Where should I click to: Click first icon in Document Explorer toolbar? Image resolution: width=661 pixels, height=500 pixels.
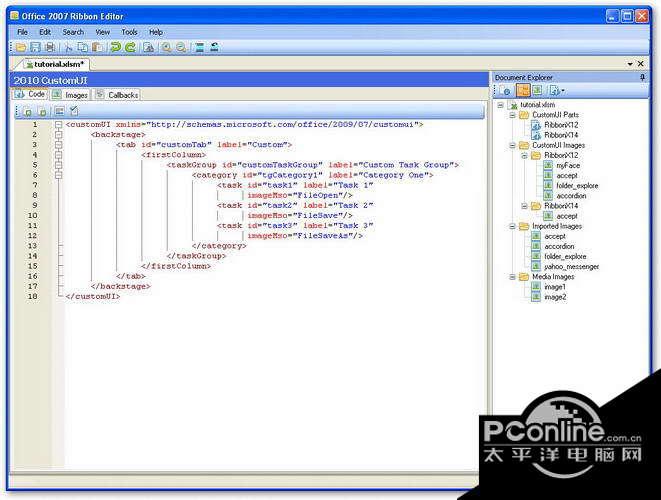[x=505, y=90]
